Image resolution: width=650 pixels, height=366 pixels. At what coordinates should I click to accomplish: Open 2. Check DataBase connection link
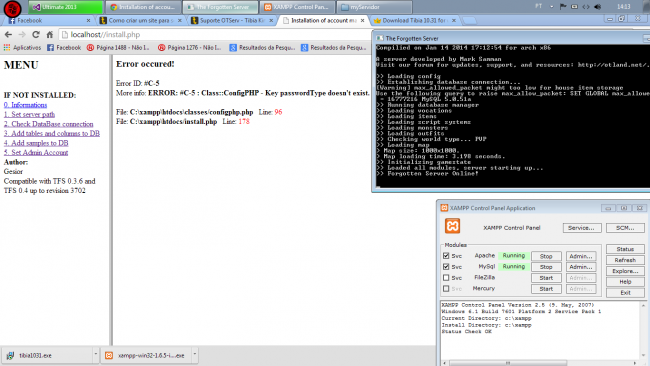click(x=49, y=124)
